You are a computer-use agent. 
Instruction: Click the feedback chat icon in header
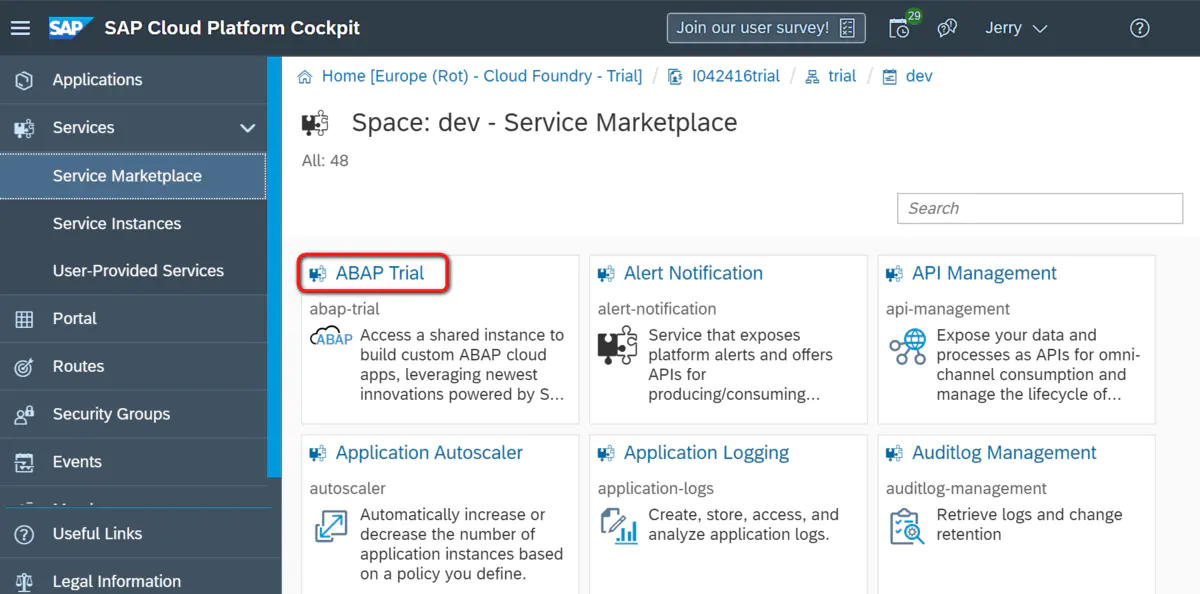click(947, 28)
